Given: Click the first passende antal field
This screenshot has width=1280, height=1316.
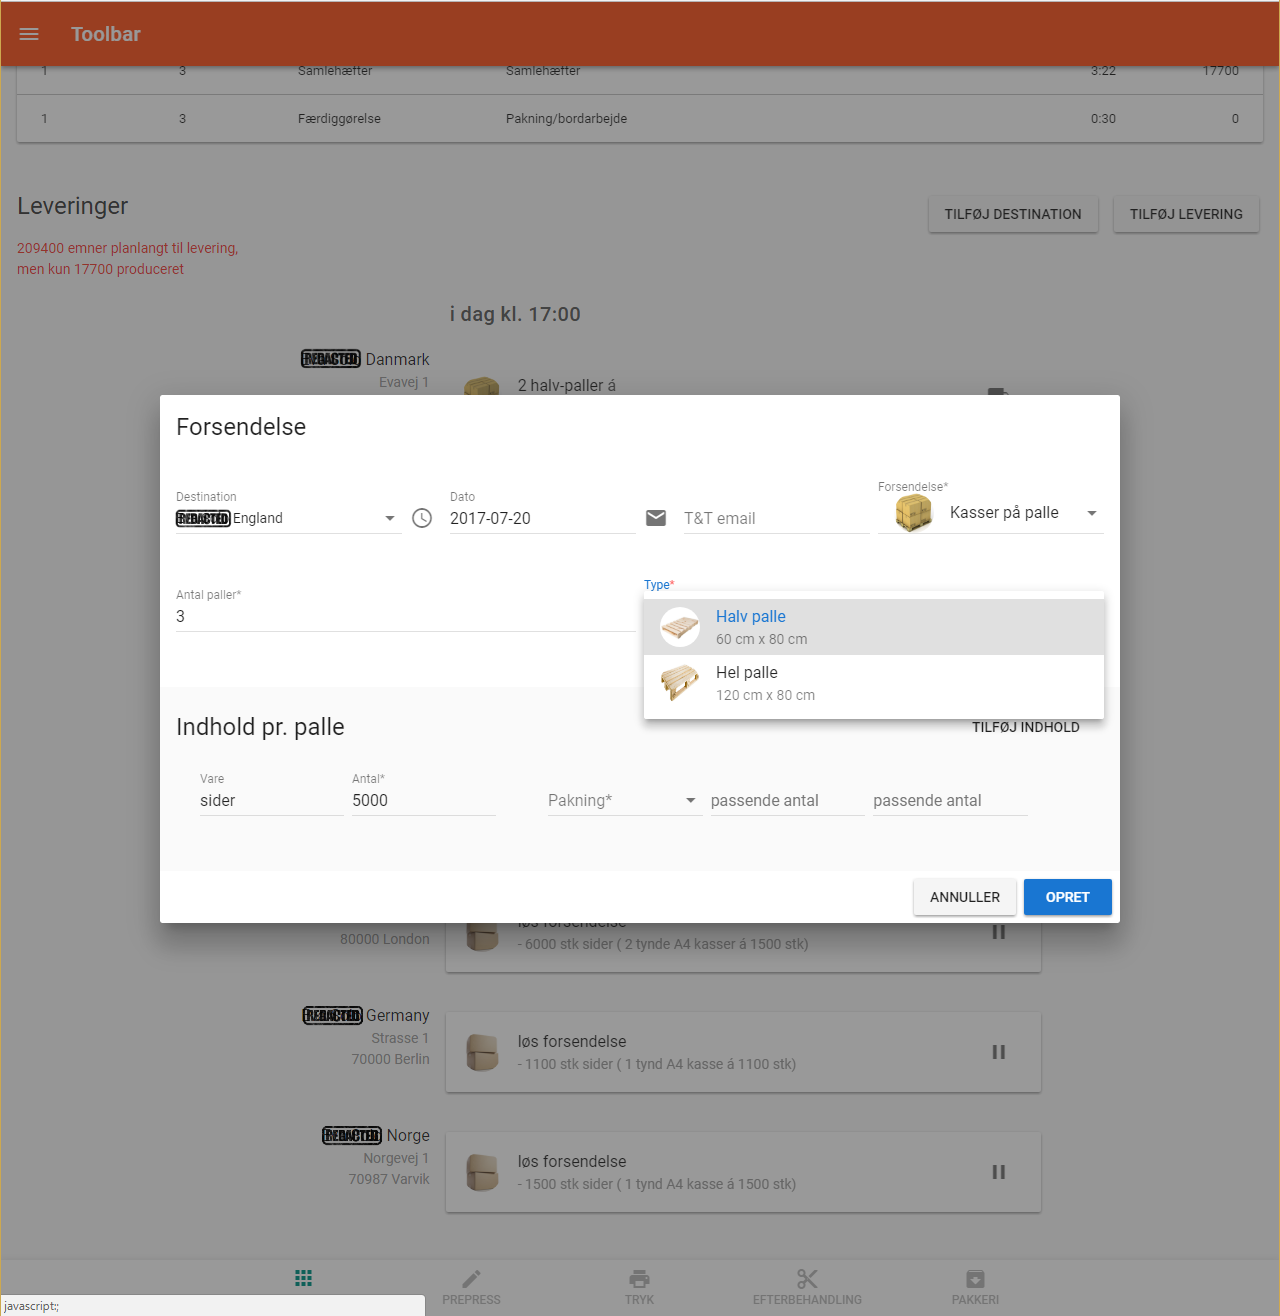Looking at the screenshot, I should (788, 801).
